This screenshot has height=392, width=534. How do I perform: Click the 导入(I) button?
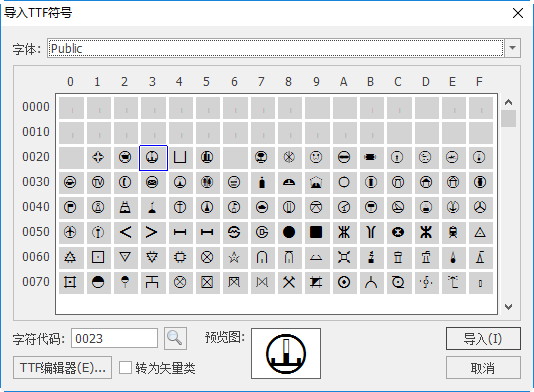[x=483, y=339]
